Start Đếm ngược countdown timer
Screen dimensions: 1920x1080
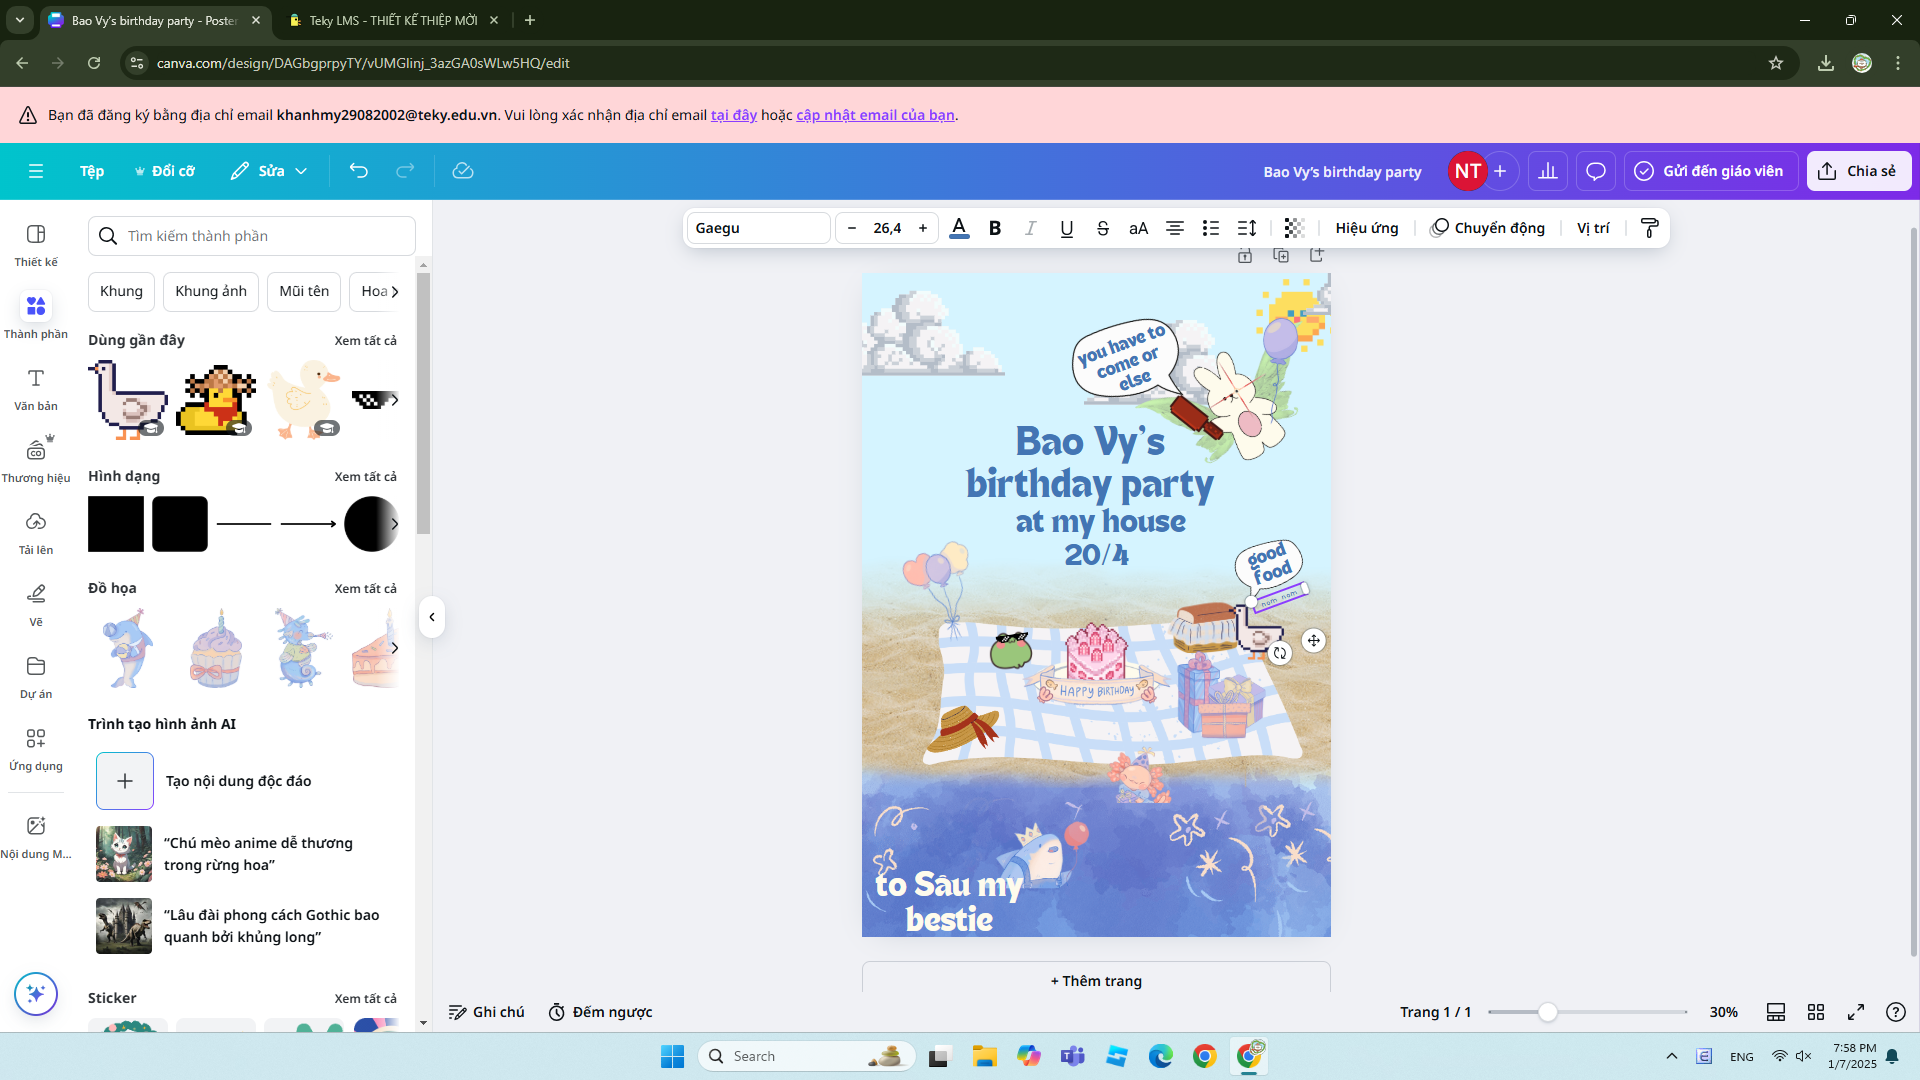click(x=600, y=1012)
